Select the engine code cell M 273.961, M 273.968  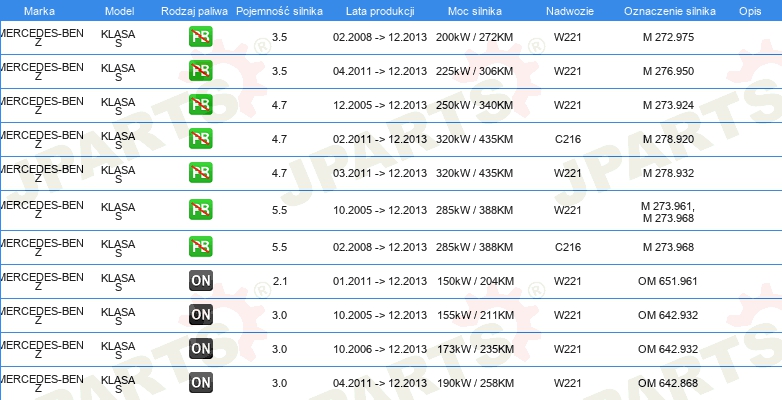[668, 211]
